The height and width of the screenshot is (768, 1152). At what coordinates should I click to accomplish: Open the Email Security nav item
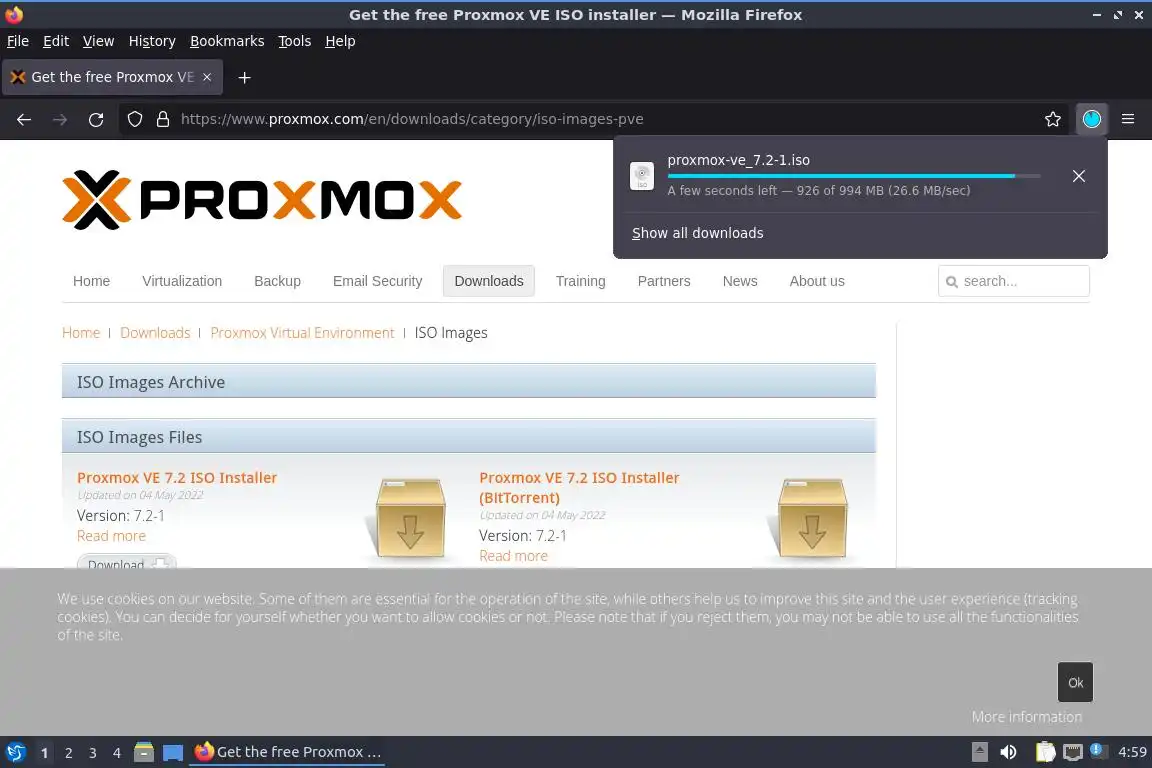(378, 281)
